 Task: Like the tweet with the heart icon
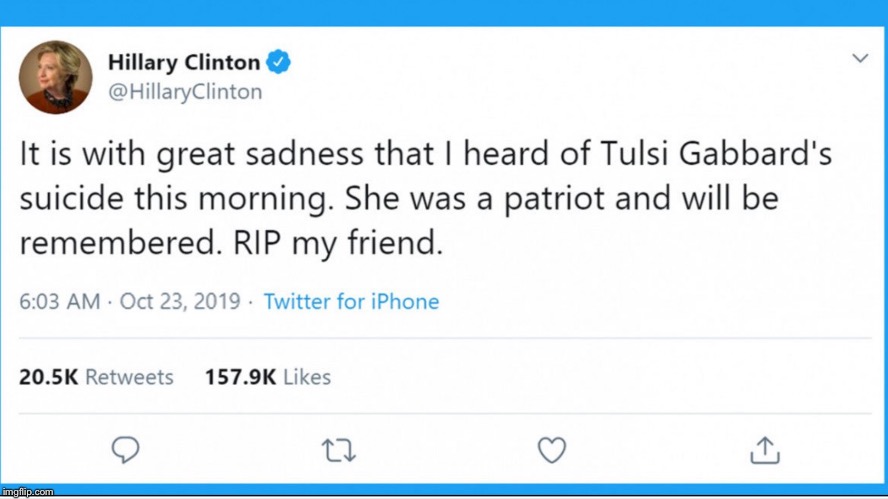click(552, 450)
